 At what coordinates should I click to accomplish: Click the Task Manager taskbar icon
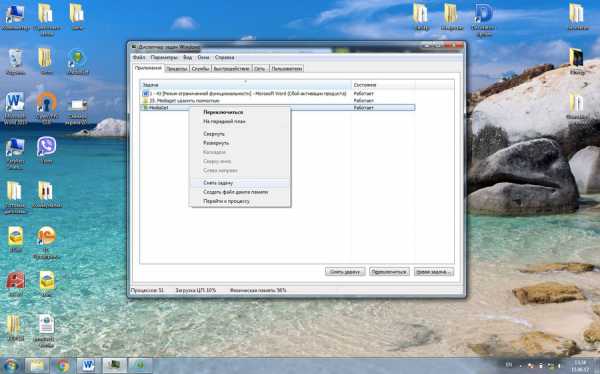point(114,366)
